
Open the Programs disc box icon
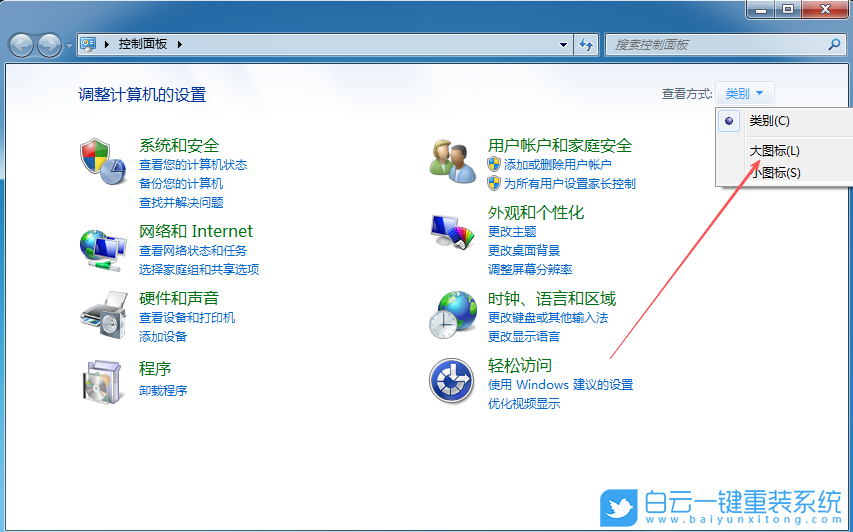(x=102, y=382)
